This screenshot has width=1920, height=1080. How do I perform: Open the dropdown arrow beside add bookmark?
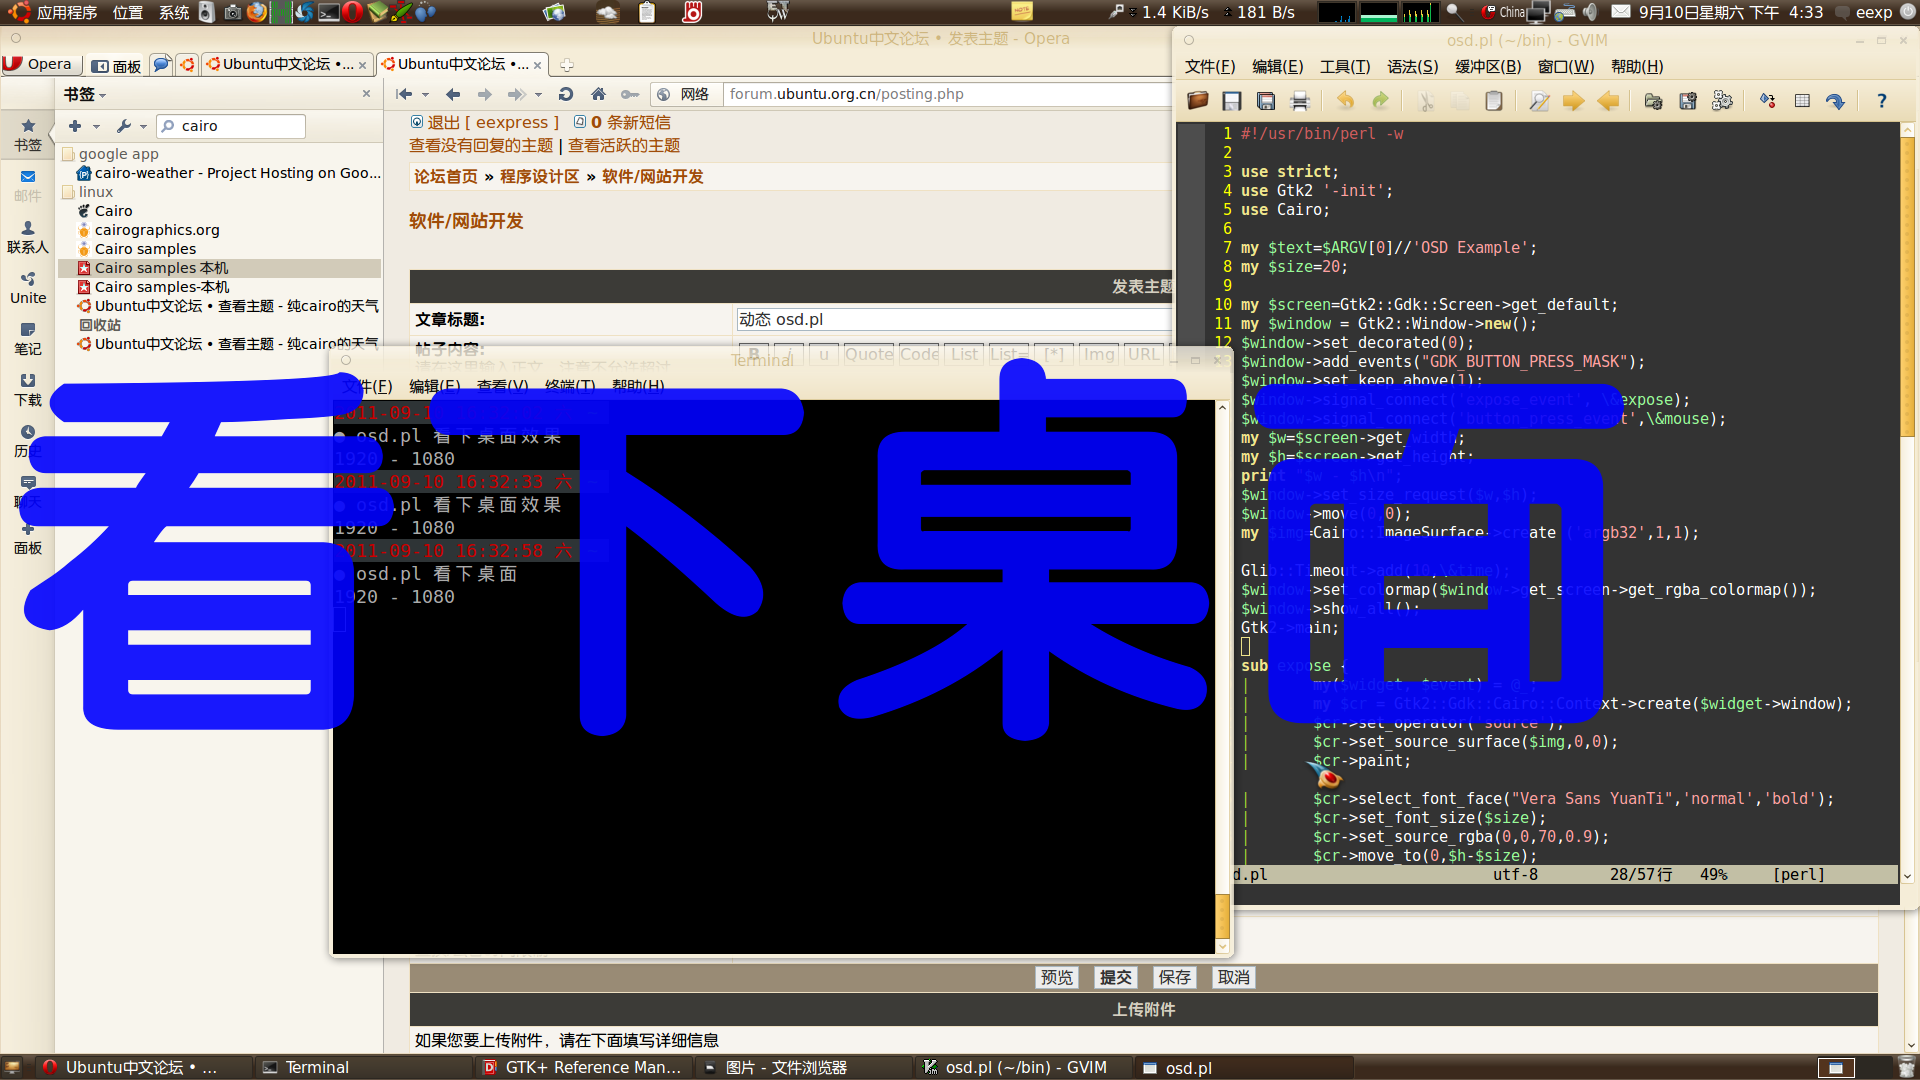(x=96, y=127)
